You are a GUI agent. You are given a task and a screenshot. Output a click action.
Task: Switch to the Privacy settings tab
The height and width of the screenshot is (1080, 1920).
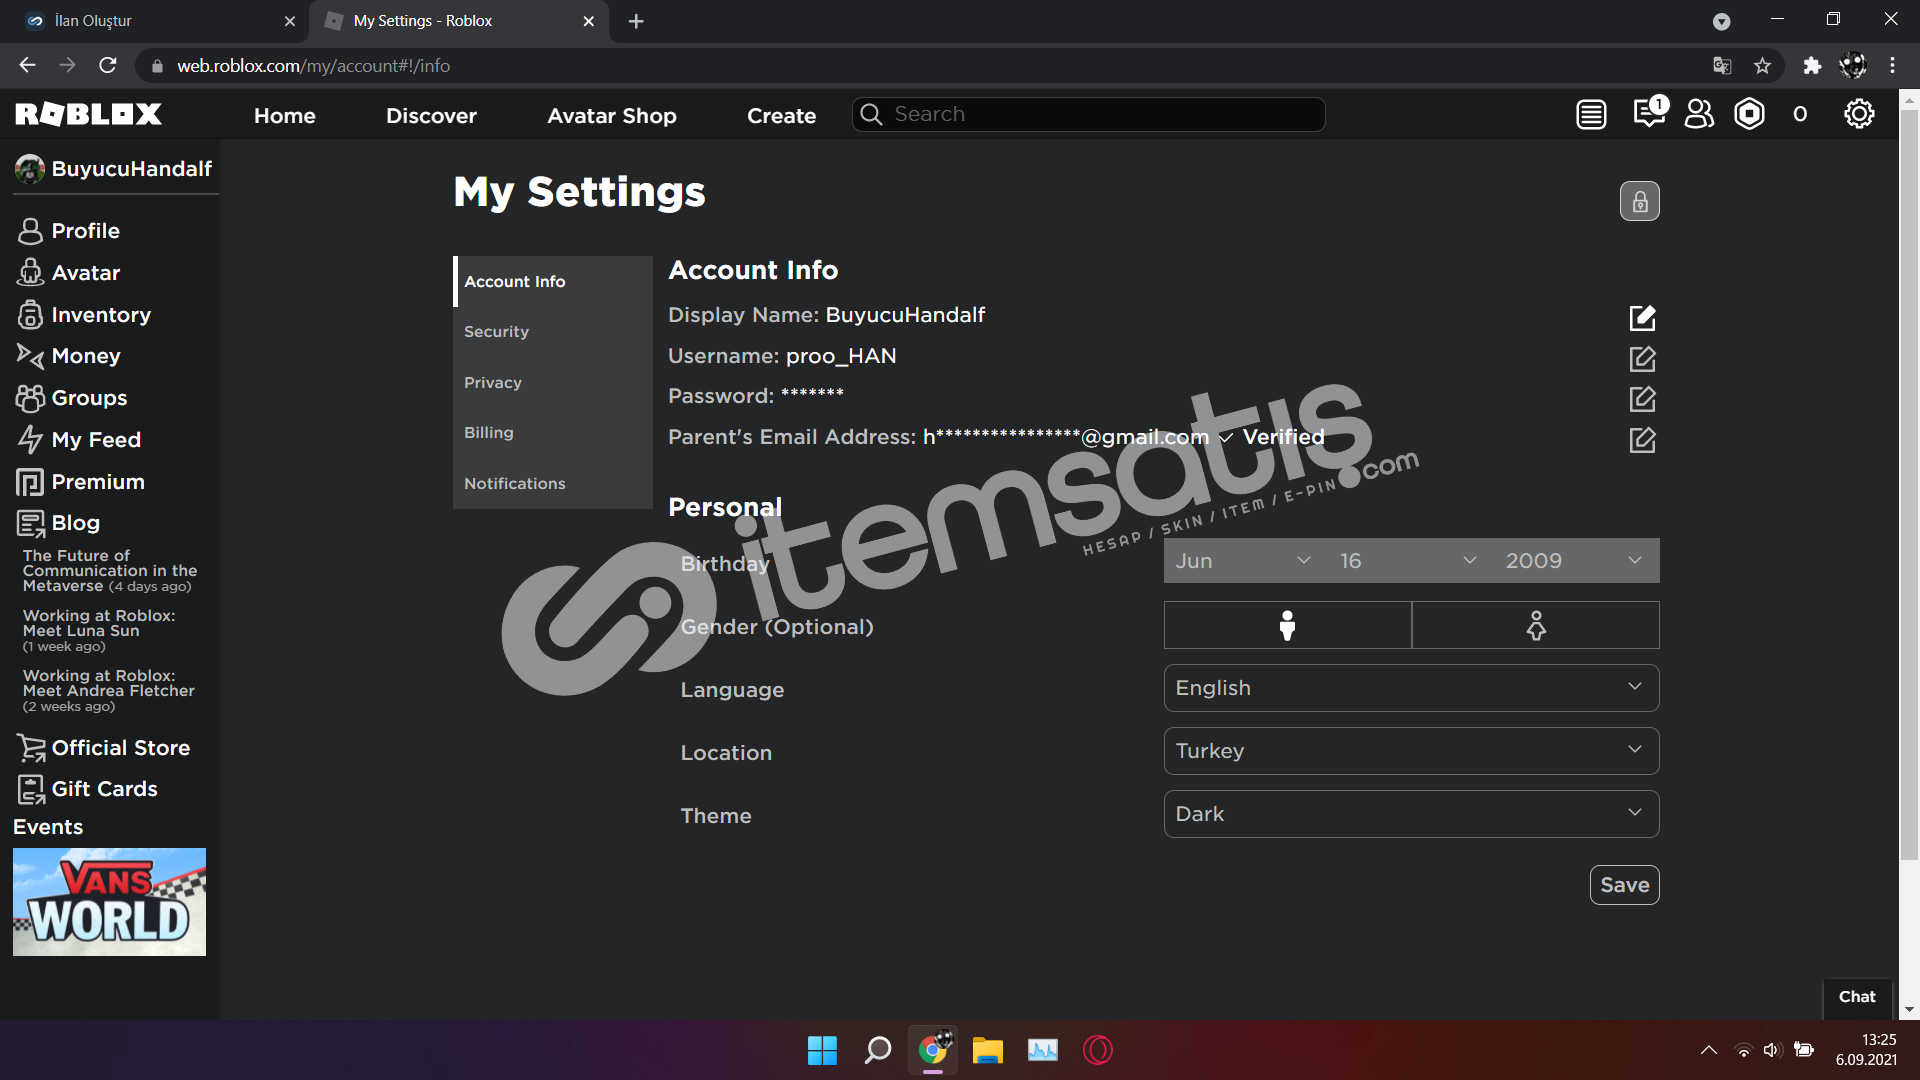coord(553,382)
